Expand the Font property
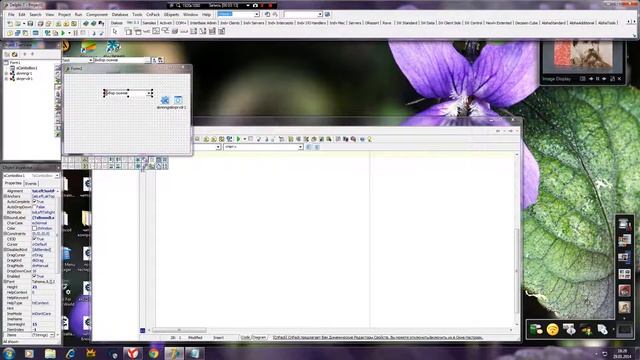 [x=5, y=282]
